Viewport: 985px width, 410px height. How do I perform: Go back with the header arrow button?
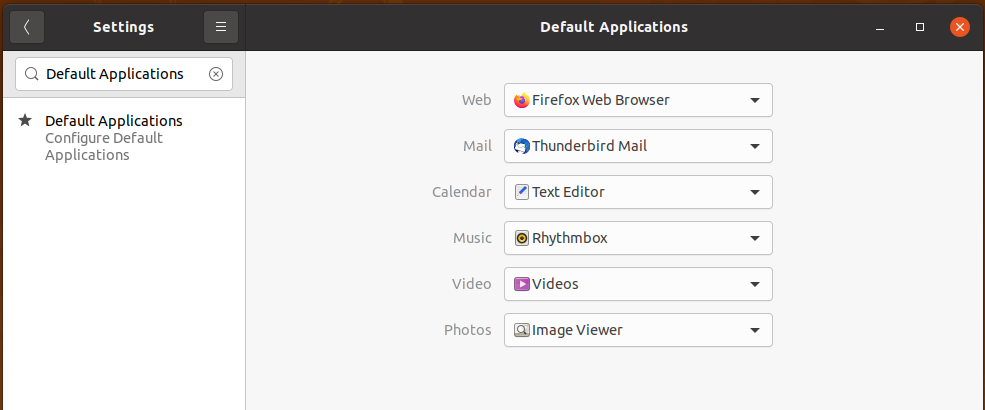point(27,27)
